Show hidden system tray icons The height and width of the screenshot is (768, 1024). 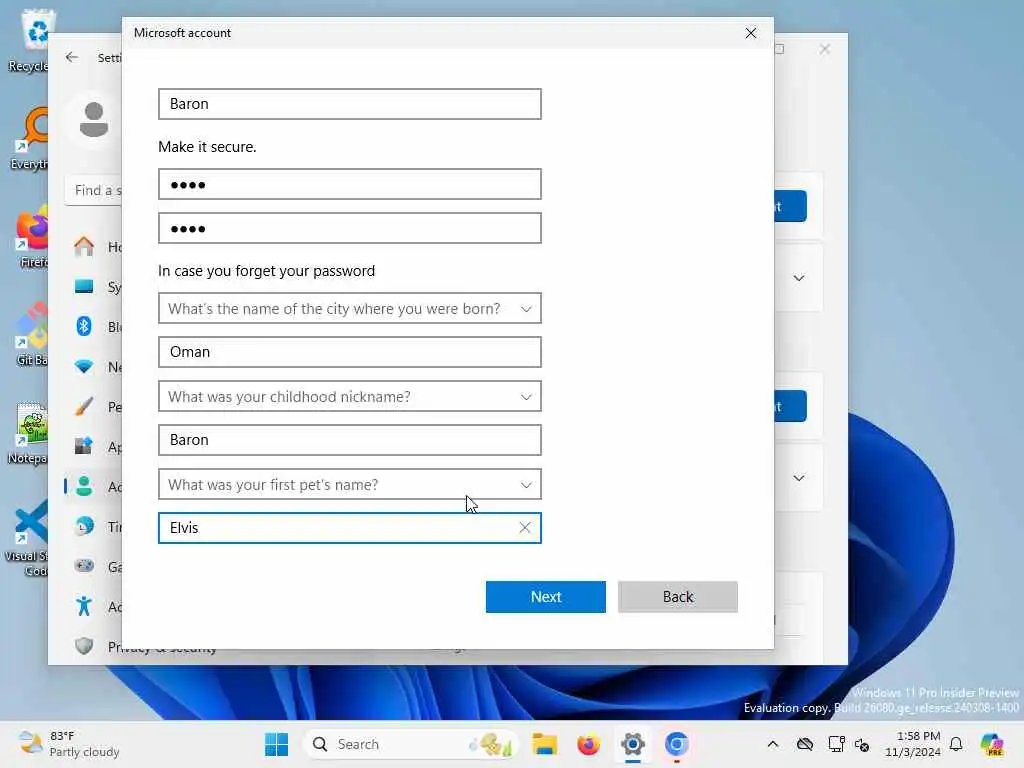(x=773, y=744)
